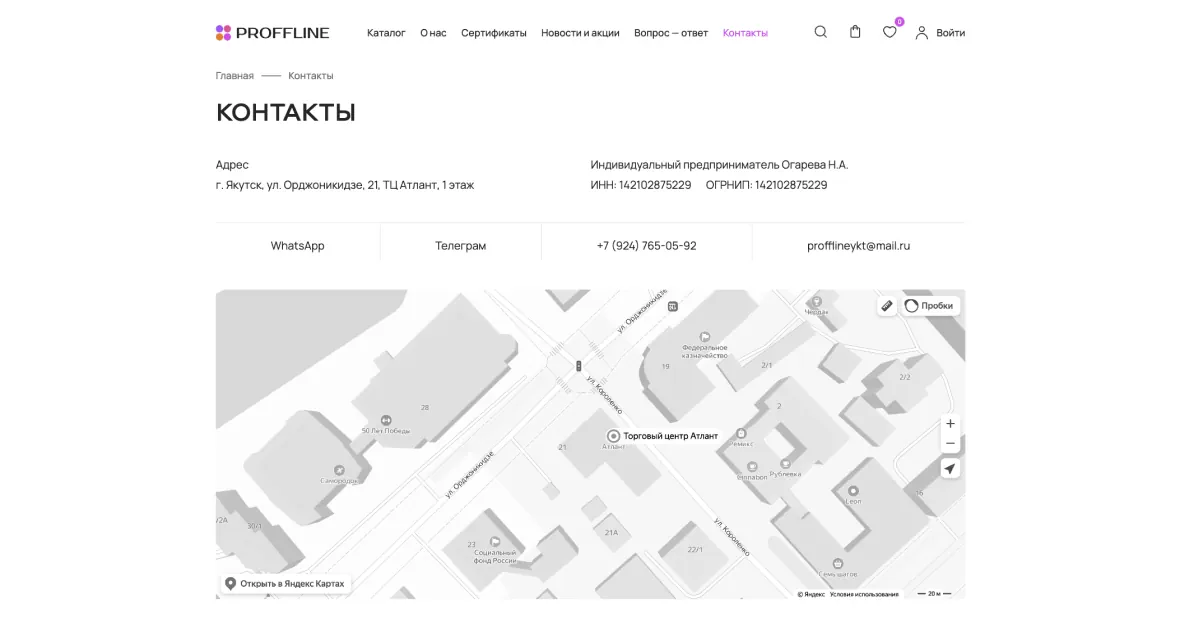Click the © Яндекс map link
Image resolution: width=1180 pixels, height=622 pixels.
(811, 594)
